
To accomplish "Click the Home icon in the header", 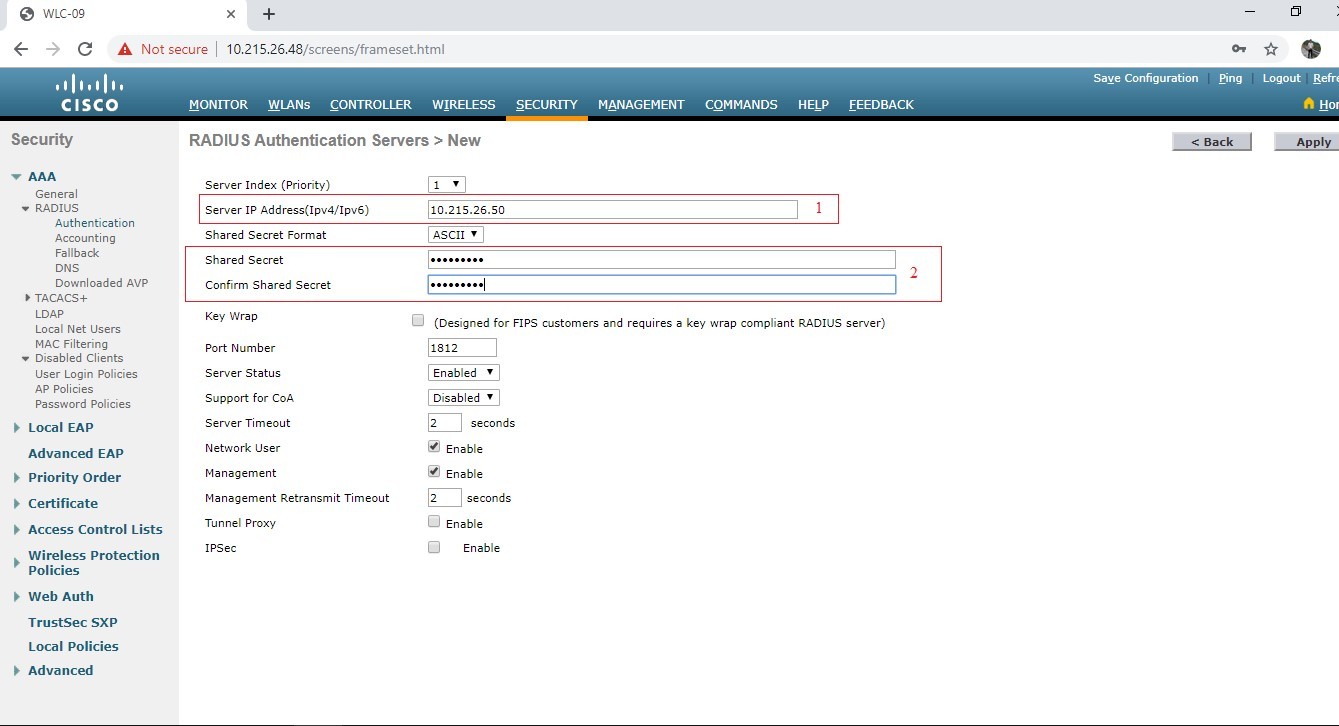I will [x=1309, y=104].
